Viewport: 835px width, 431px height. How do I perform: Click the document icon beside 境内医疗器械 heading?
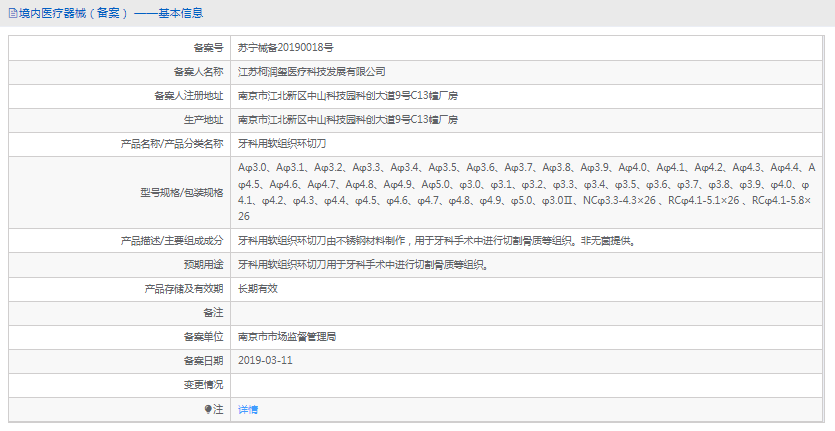pyautogui.click(x=13, y=13)
